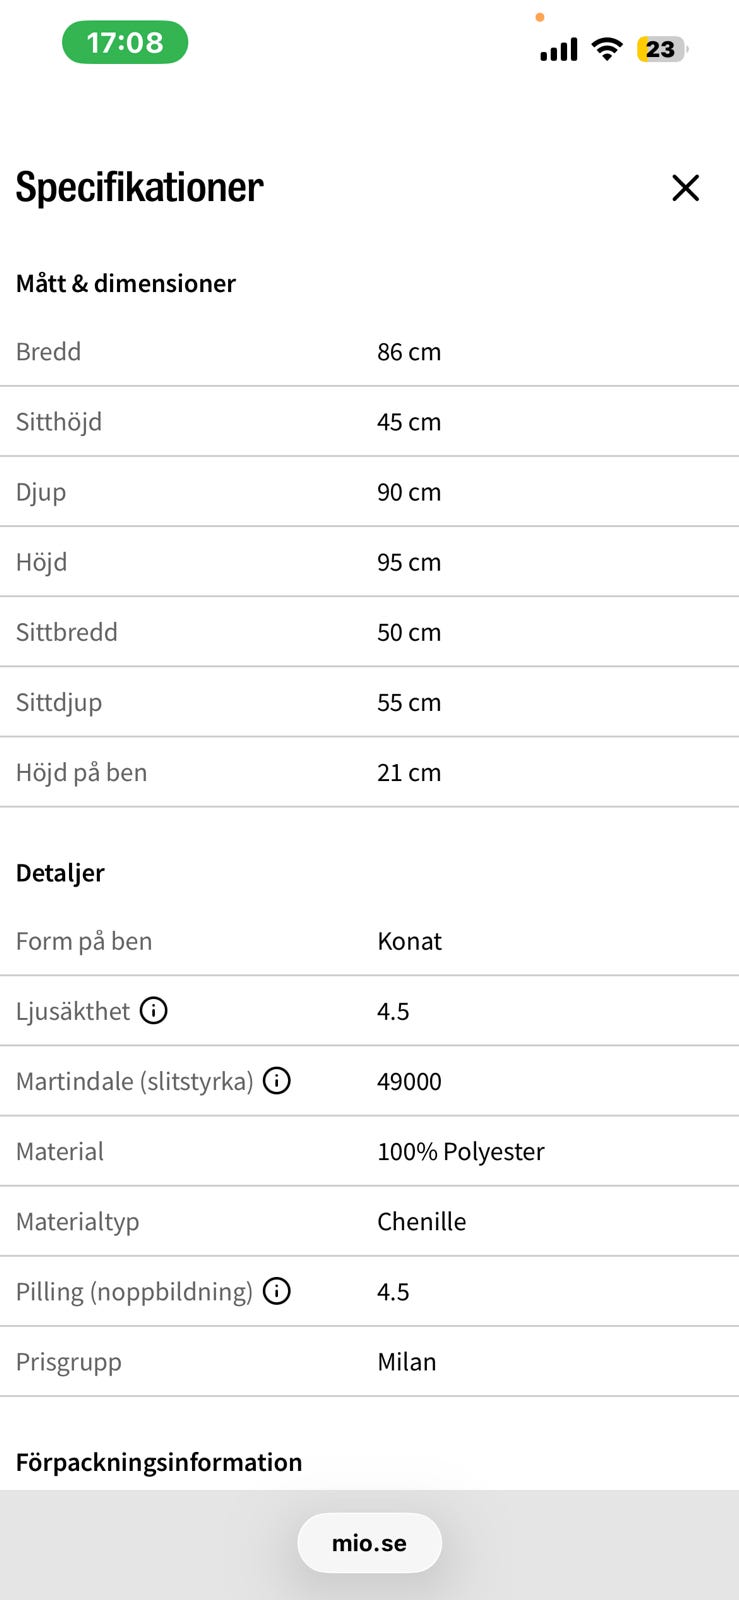Tap the Materialtyp Chenille value
Image resolution: width=739 pixels, height=1600 pixels.
422,1222
